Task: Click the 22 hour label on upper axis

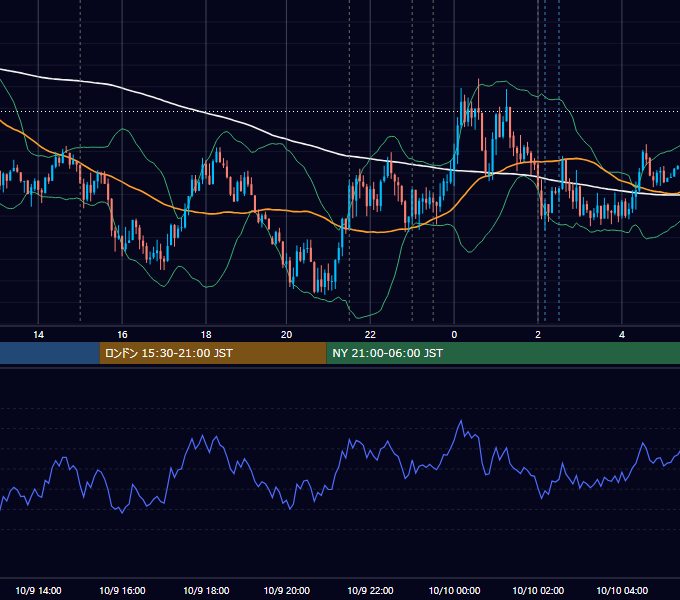Action: coord(370,335)
